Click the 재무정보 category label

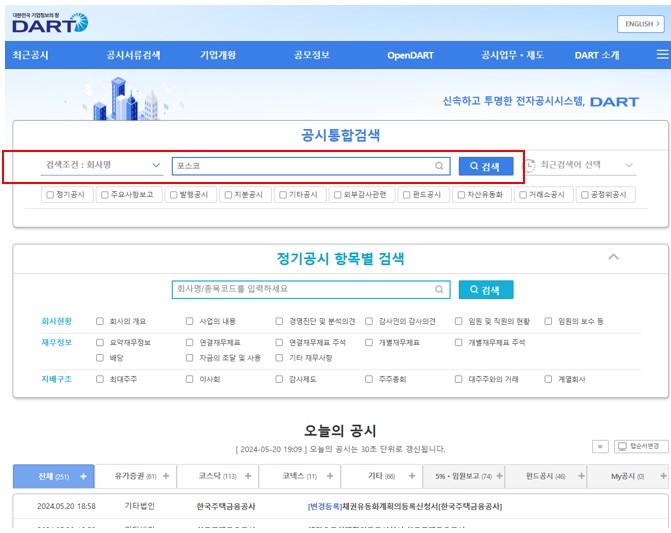coord(56,342)
